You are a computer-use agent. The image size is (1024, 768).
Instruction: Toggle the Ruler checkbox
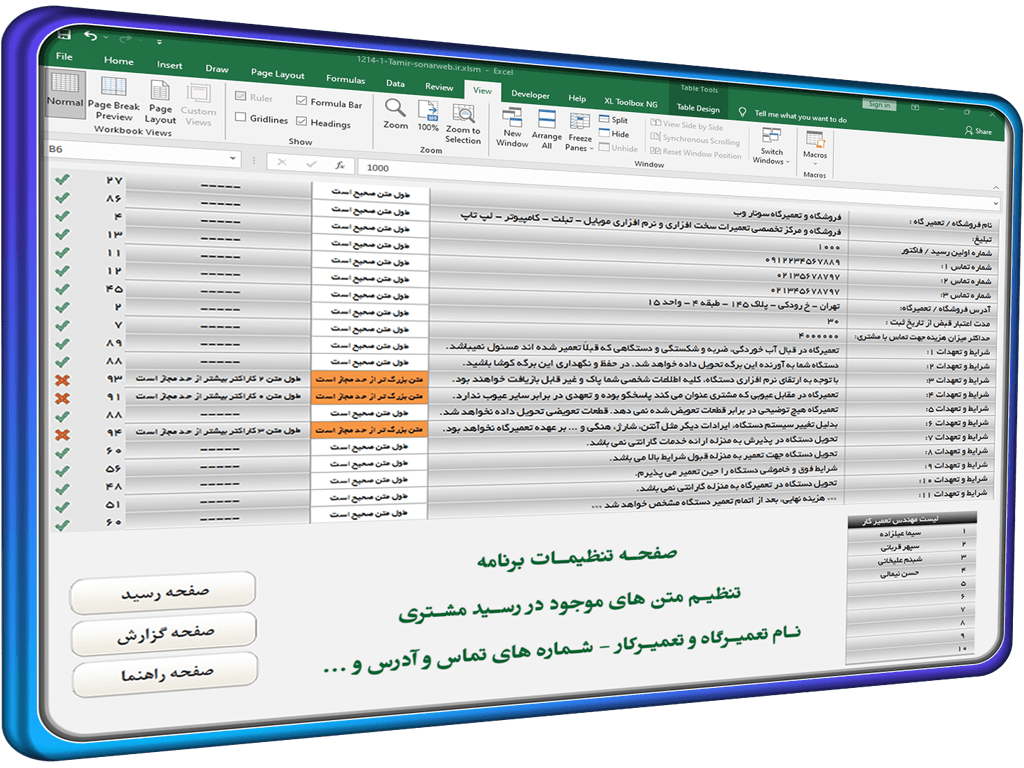coord(240,96)
